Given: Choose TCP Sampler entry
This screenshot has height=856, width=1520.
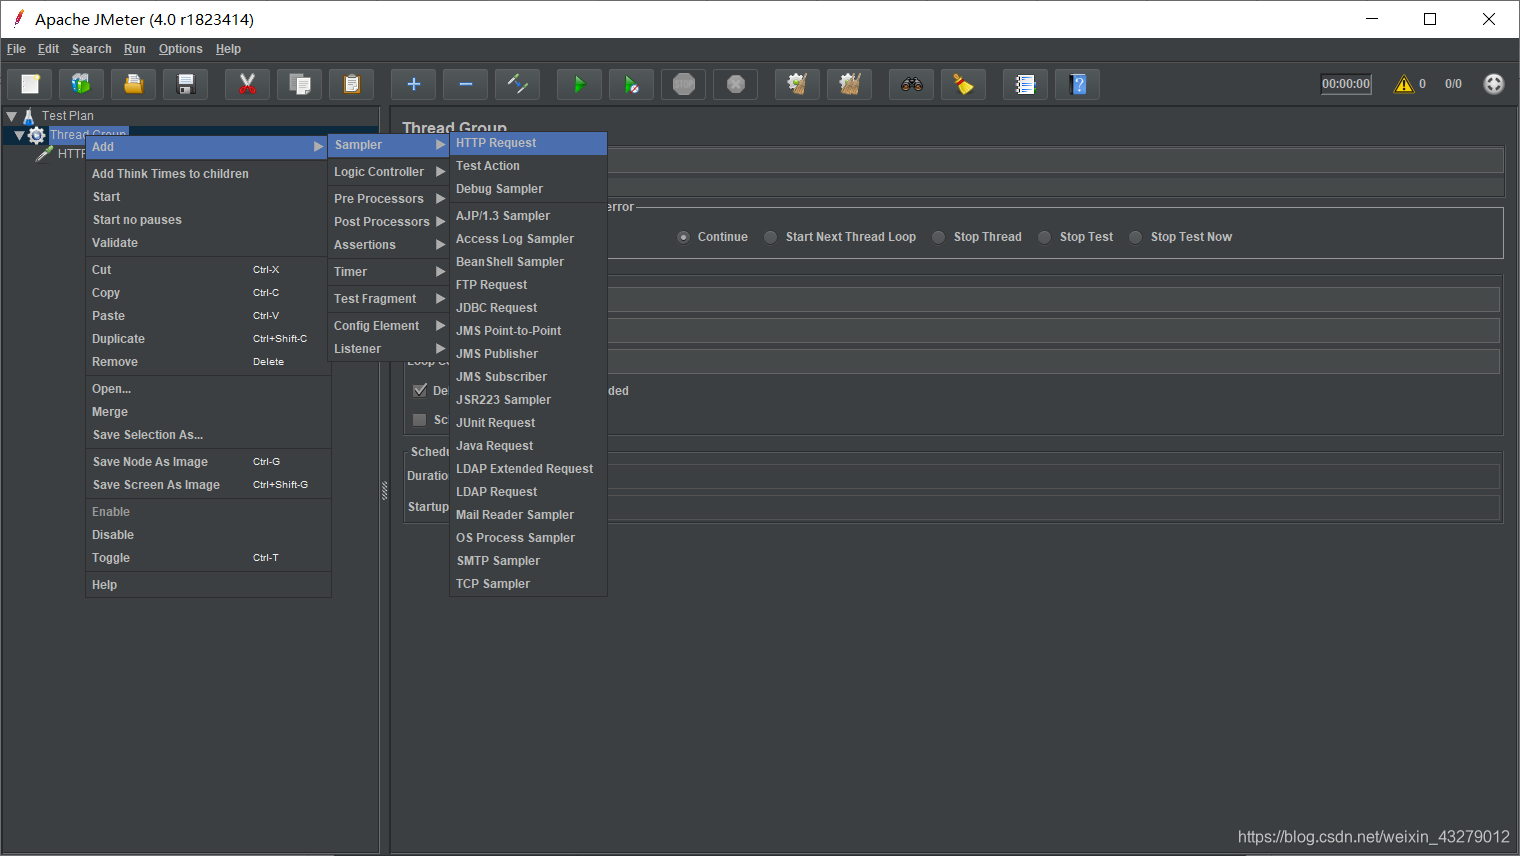Looking at the screenshot, I should (x=528, y=584).
